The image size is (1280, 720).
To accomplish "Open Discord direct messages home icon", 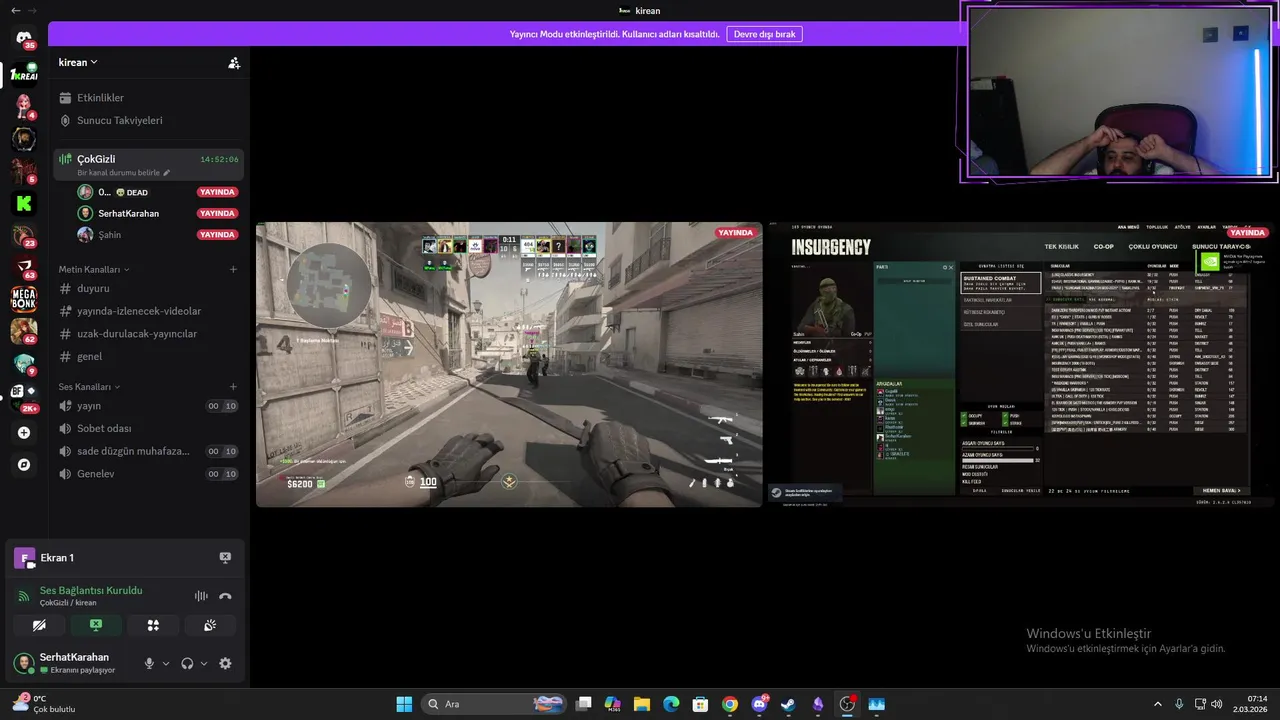I will tap(24, 38).
